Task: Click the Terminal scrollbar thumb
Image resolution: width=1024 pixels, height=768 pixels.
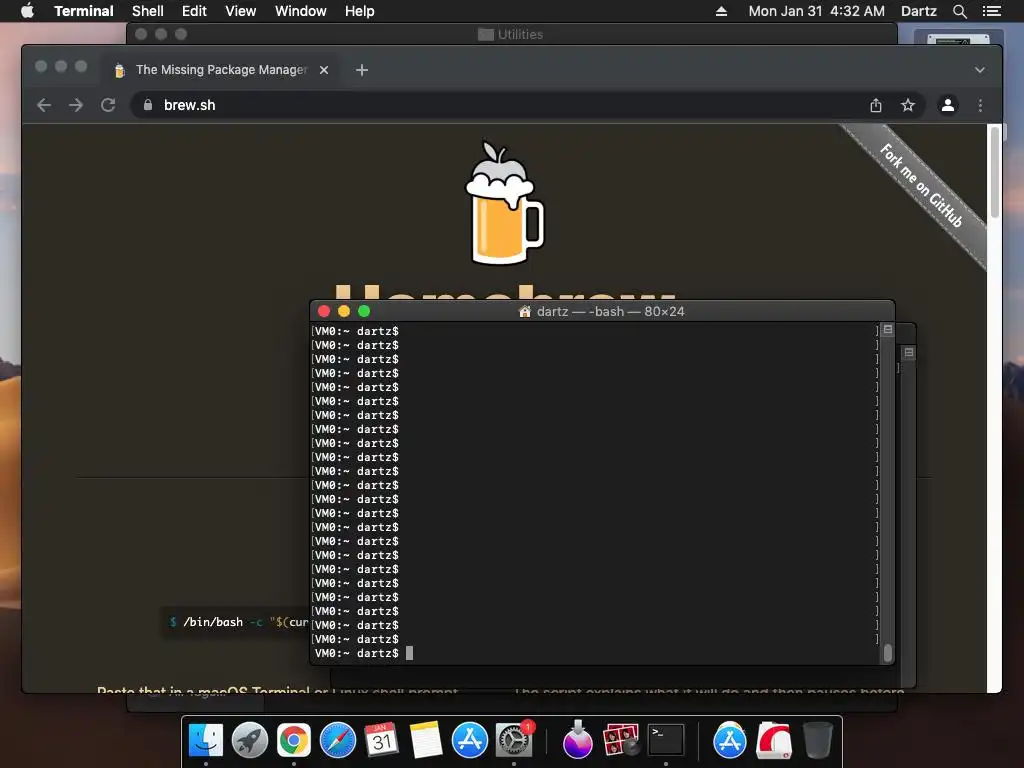Action: tap(888, 652)
